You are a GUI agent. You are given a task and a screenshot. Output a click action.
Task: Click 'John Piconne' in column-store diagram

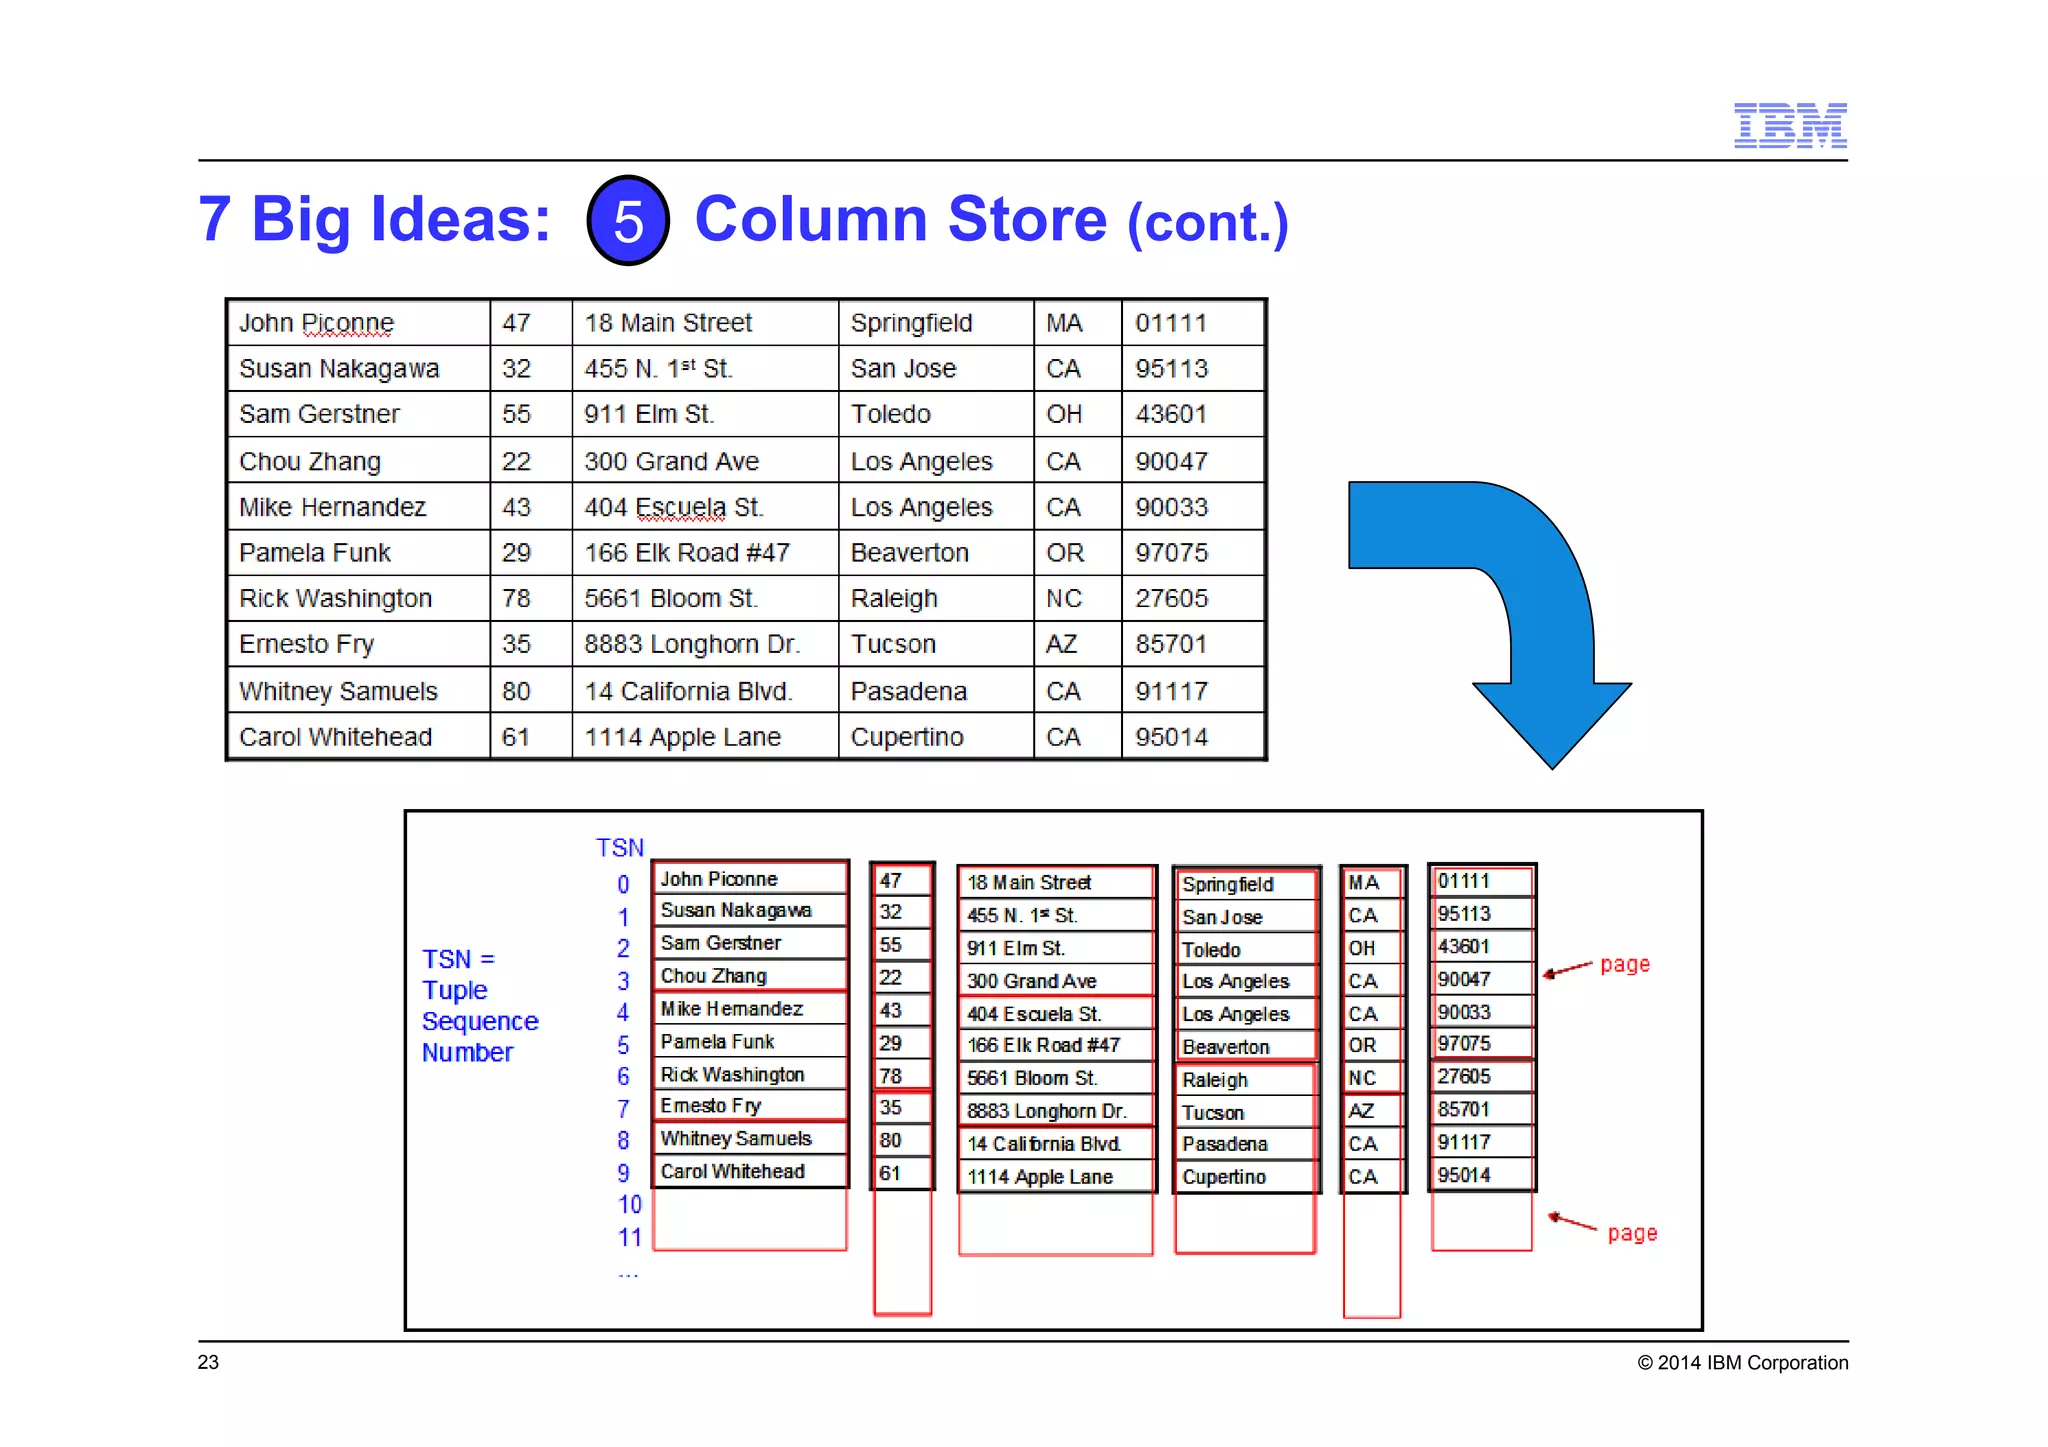point(718,879)
